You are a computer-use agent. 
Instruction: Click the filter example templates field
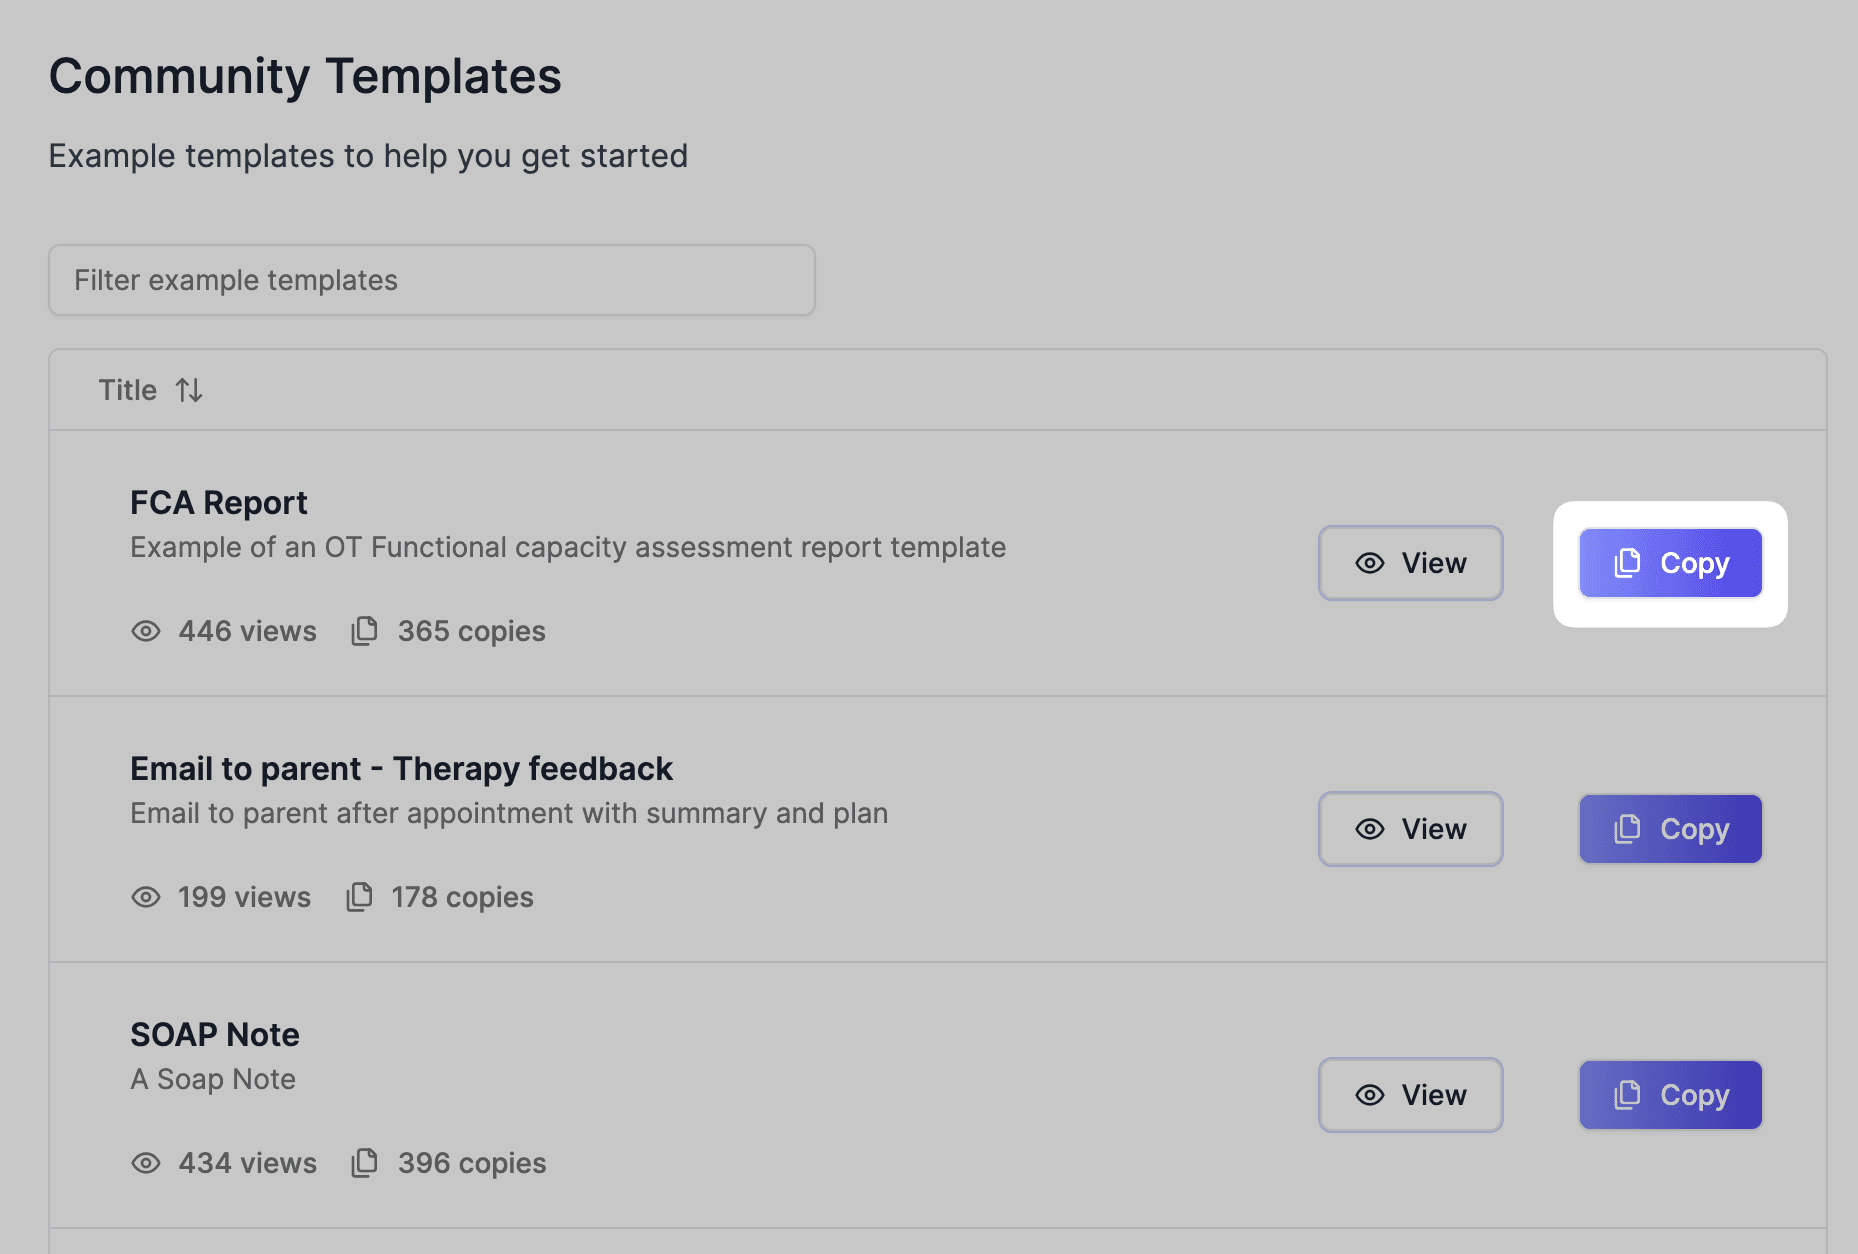[x=432, y=280]
